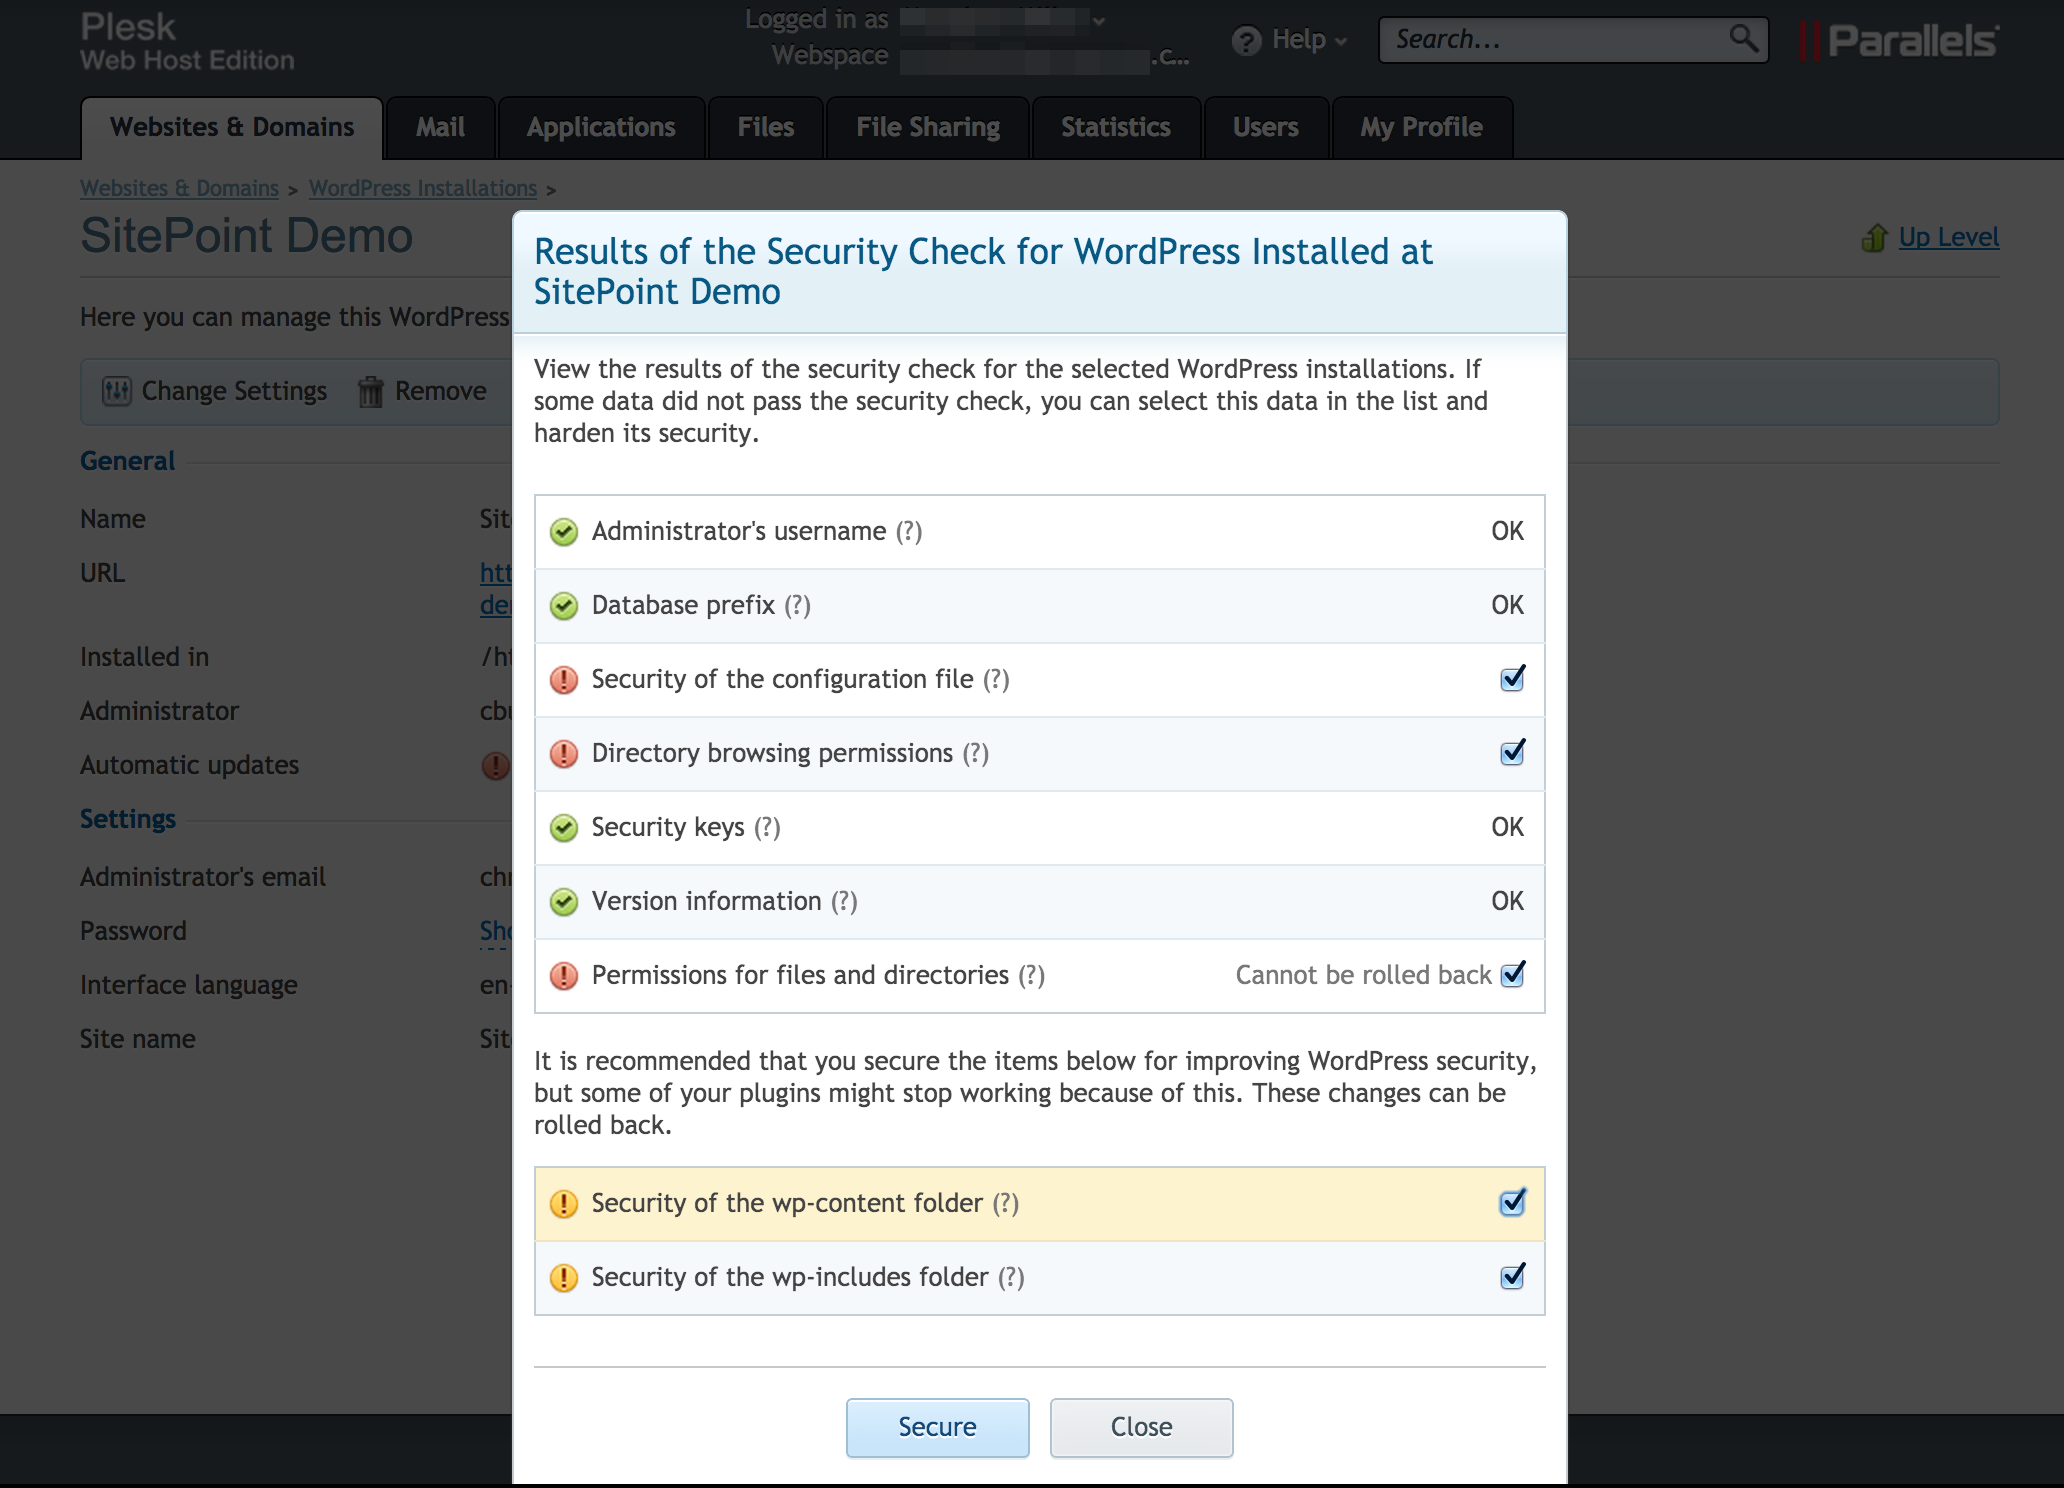Follow the Websites & Domains breadcrumb link

179,188
